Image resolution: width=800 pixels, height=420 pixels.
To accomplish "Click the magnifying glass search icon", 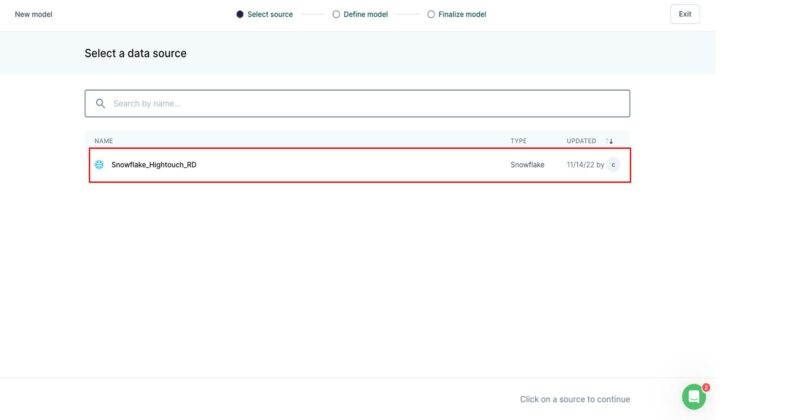I will pyautogui.click(x=100, y=103).
